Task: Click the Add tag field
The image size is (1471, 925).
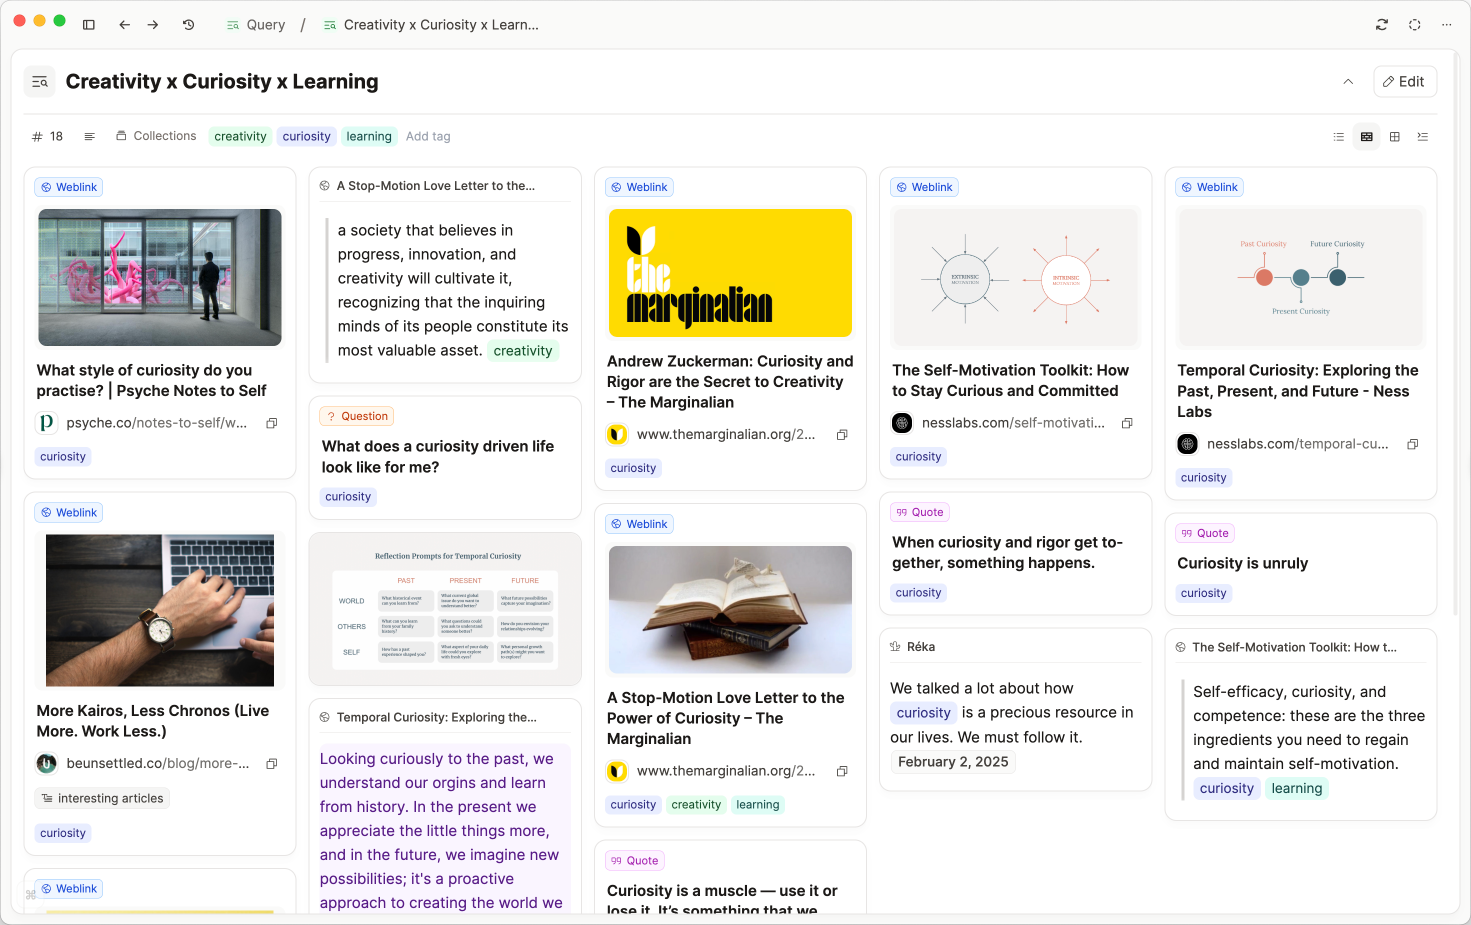Action: 428,136
